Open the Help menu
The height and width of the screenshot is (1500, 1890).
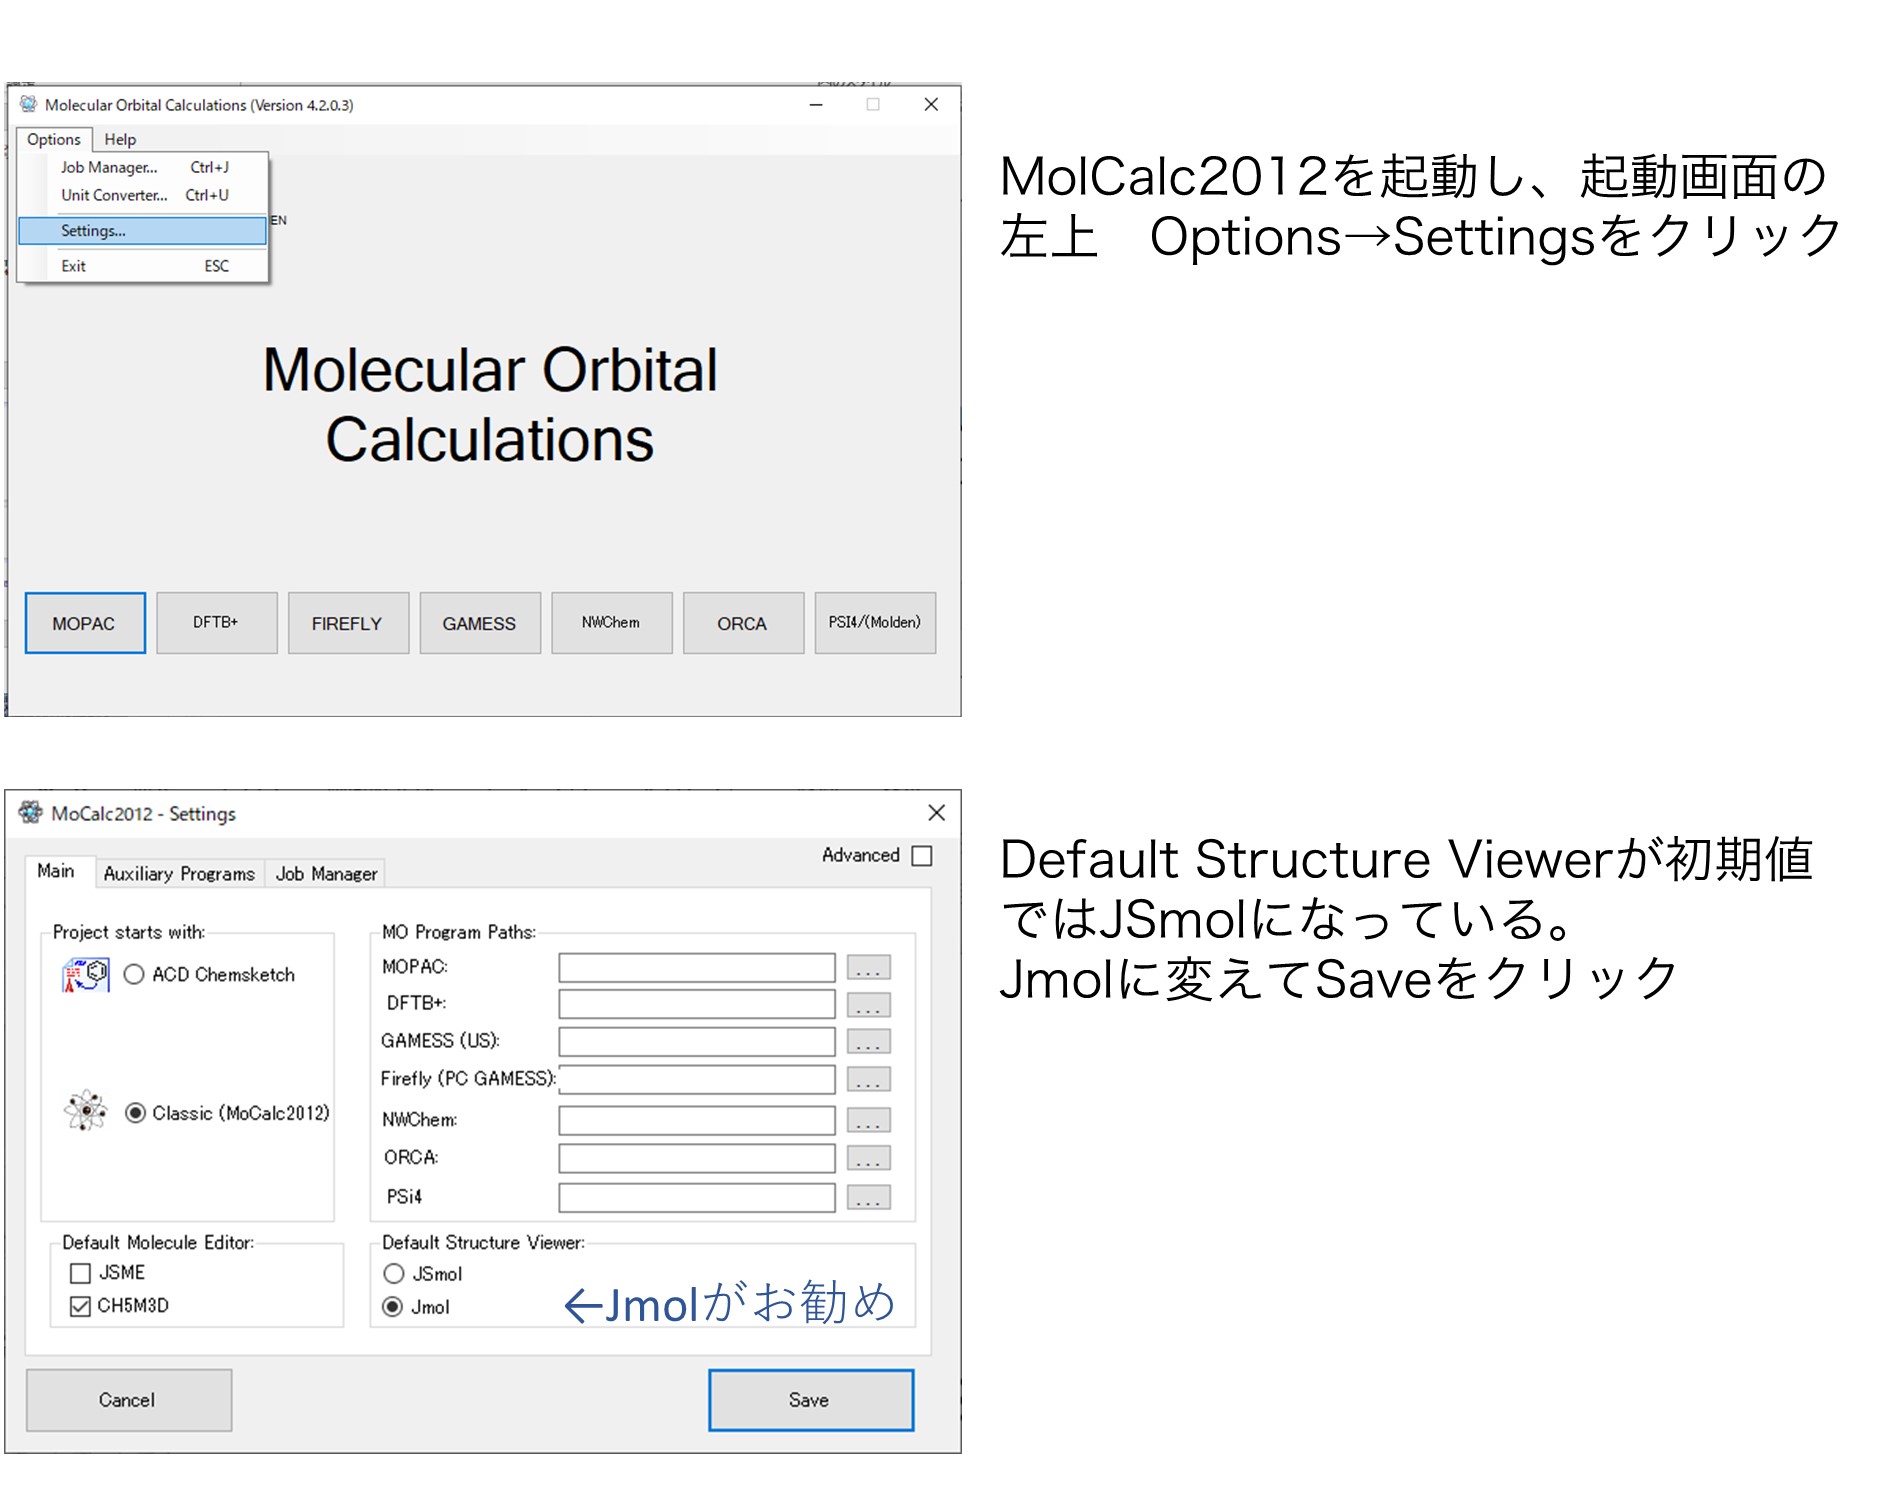coord(120,139)
